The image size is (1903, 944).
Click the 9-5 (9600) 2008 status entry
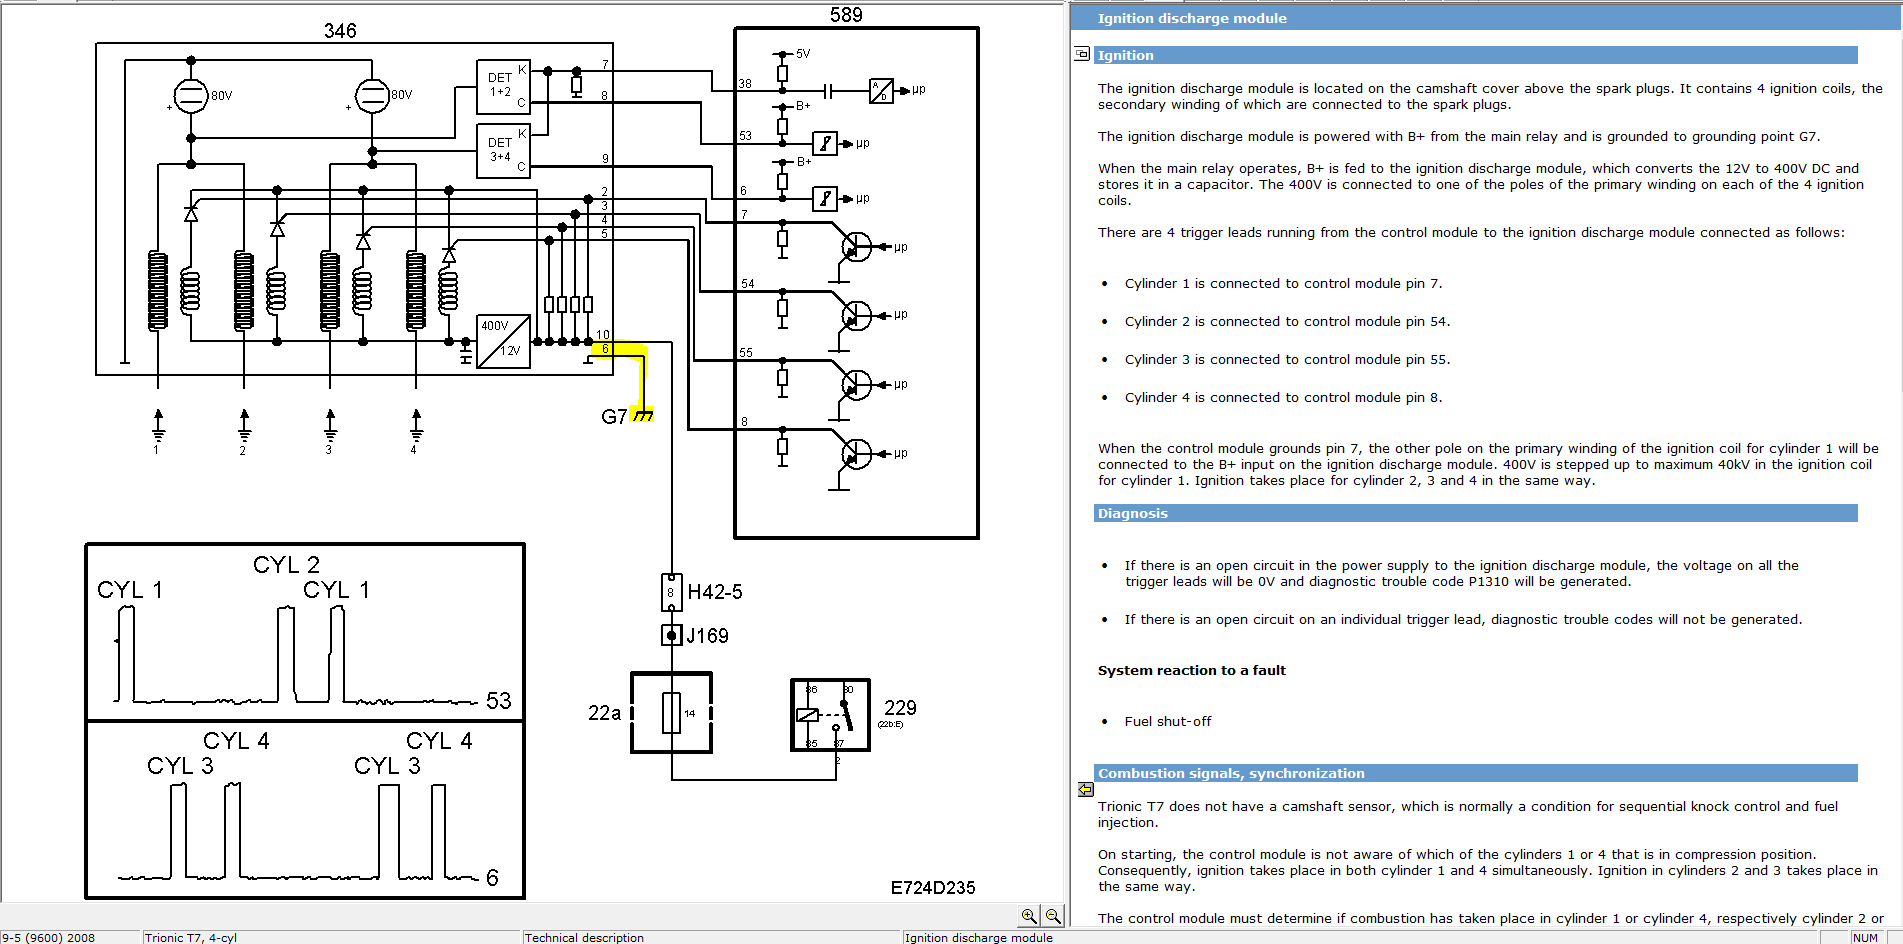tap(70, 937)
